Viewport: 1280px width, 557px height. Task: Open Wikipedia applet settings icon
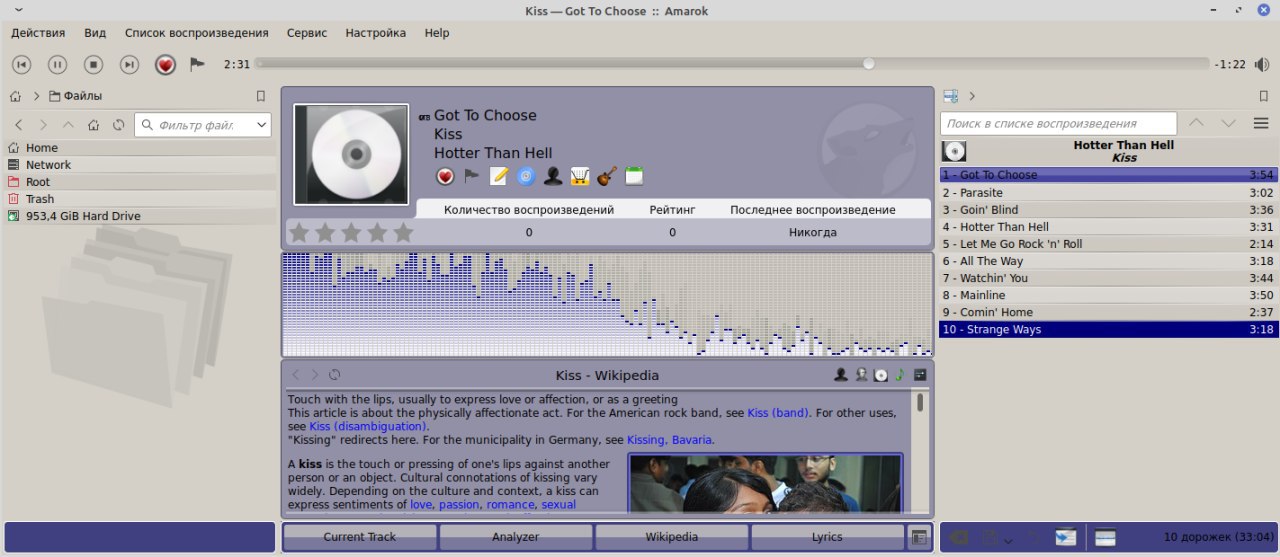pos(920,375)
